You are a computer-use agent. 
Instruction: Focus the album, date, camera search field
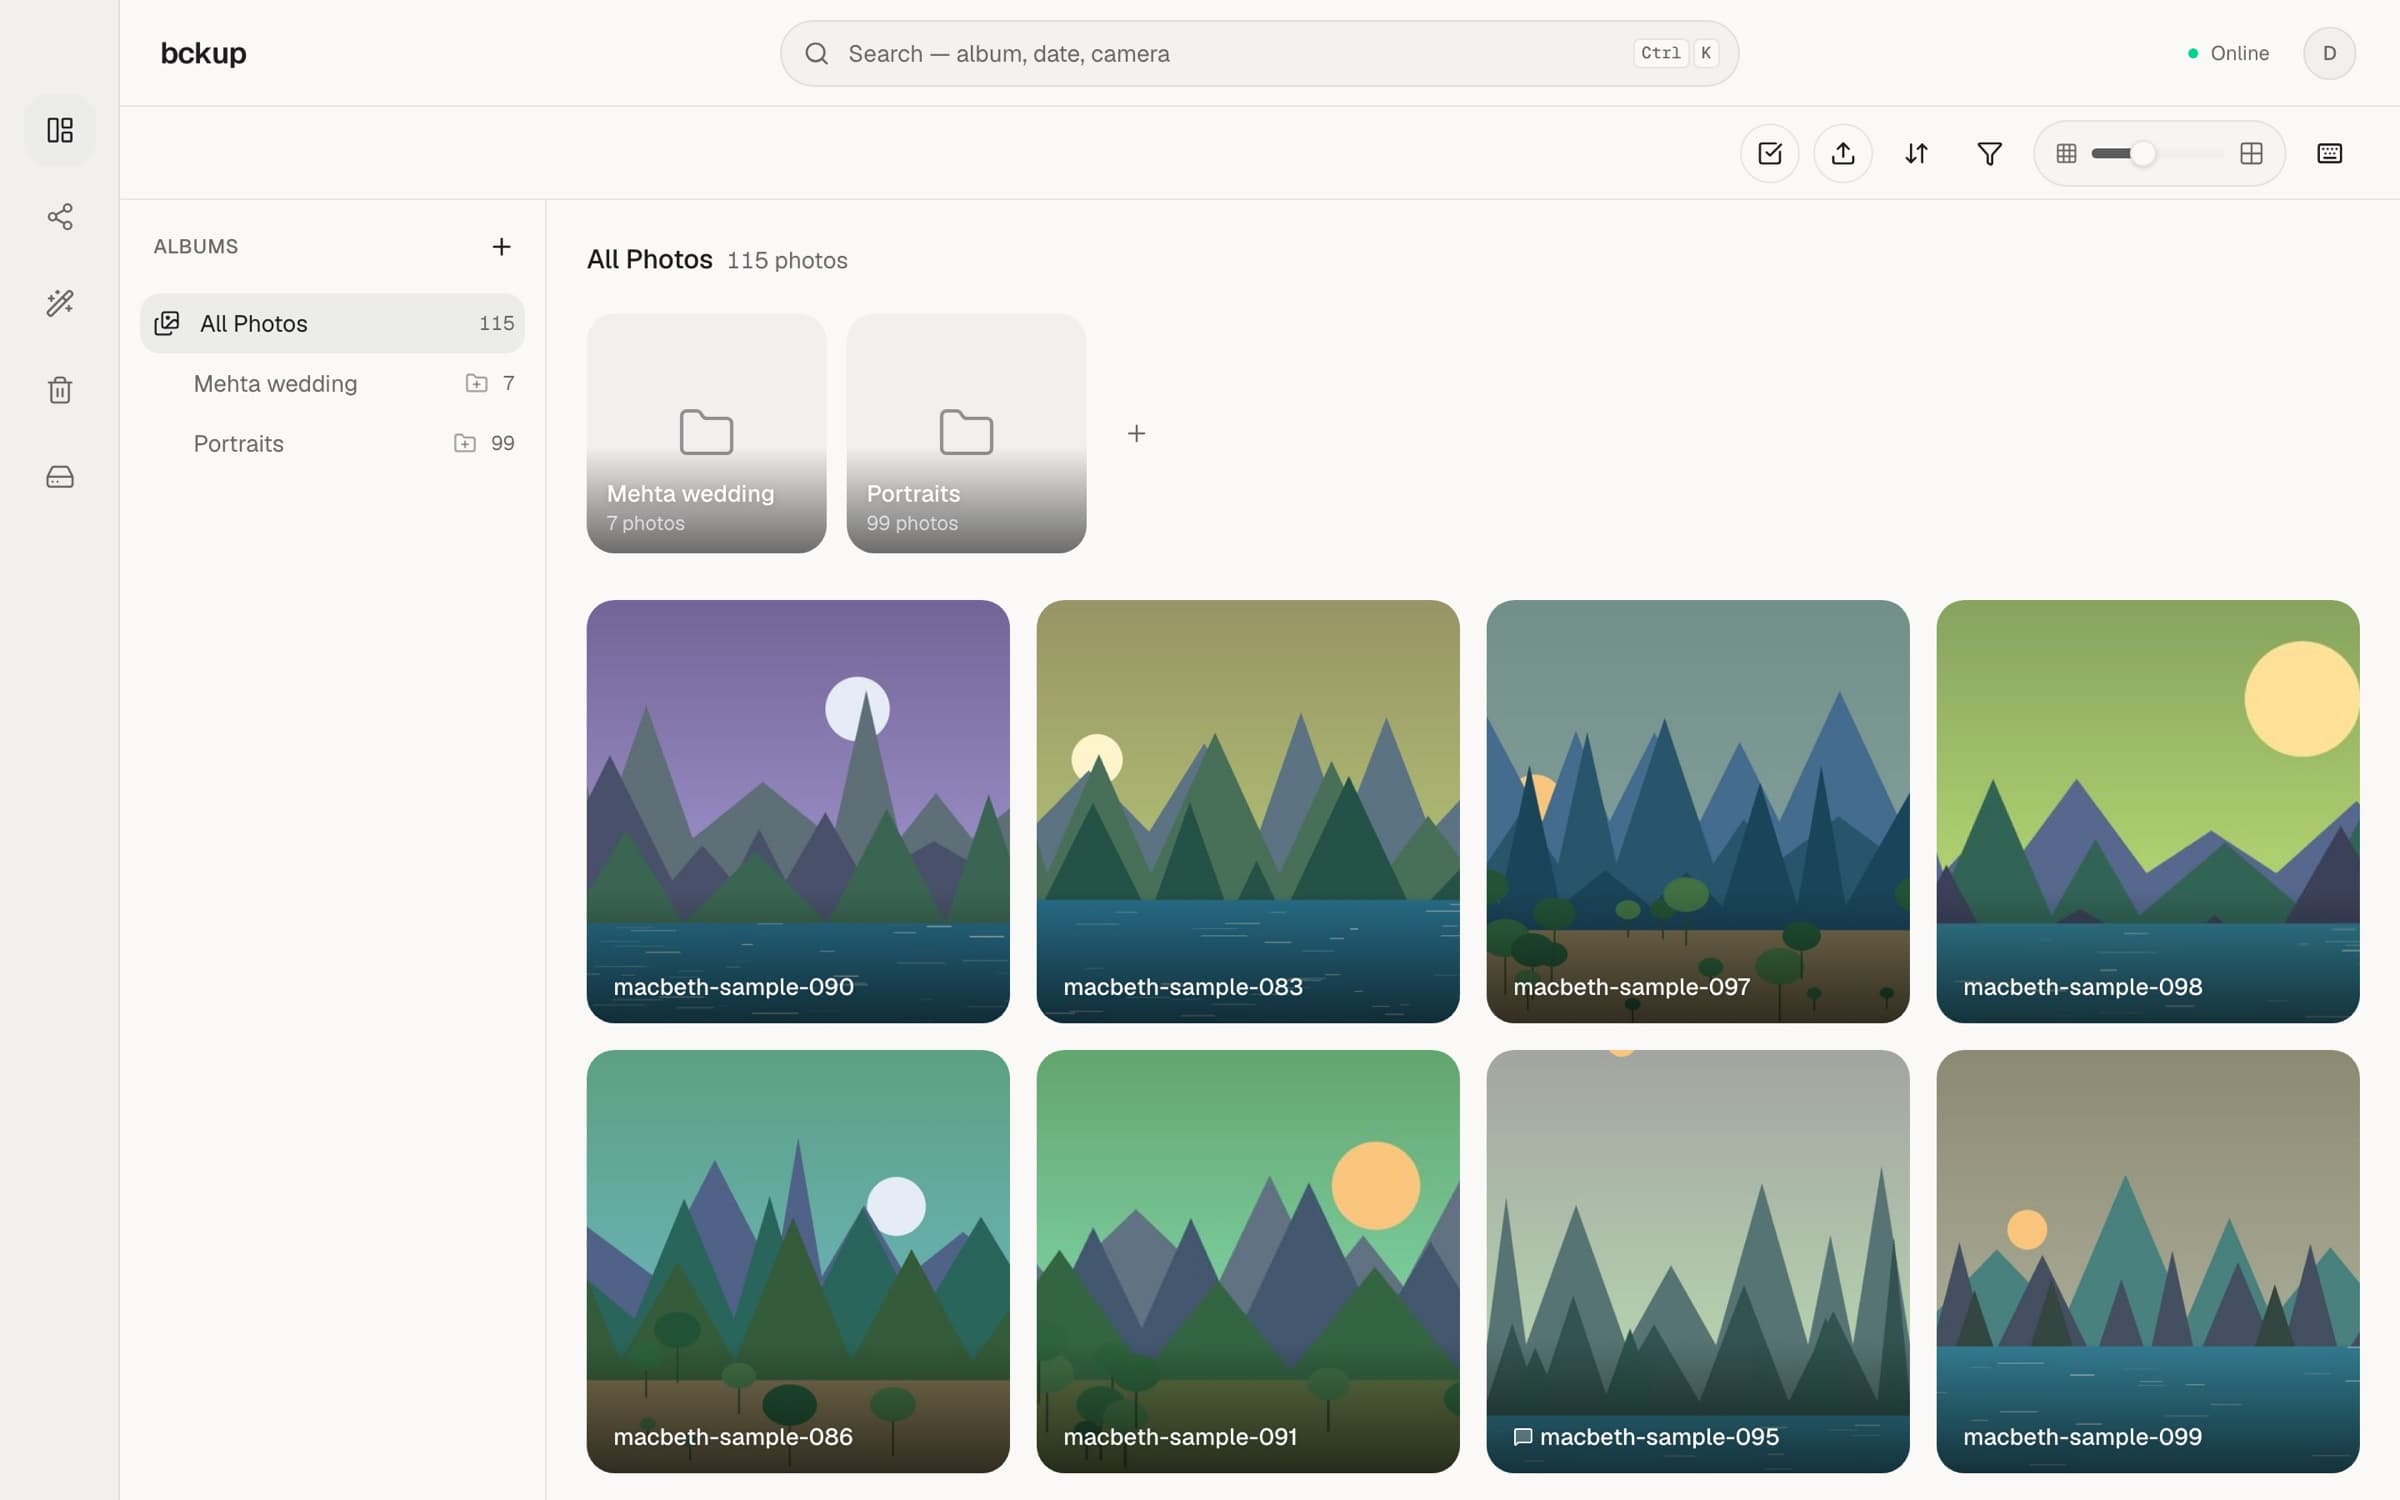point(1259,53)
